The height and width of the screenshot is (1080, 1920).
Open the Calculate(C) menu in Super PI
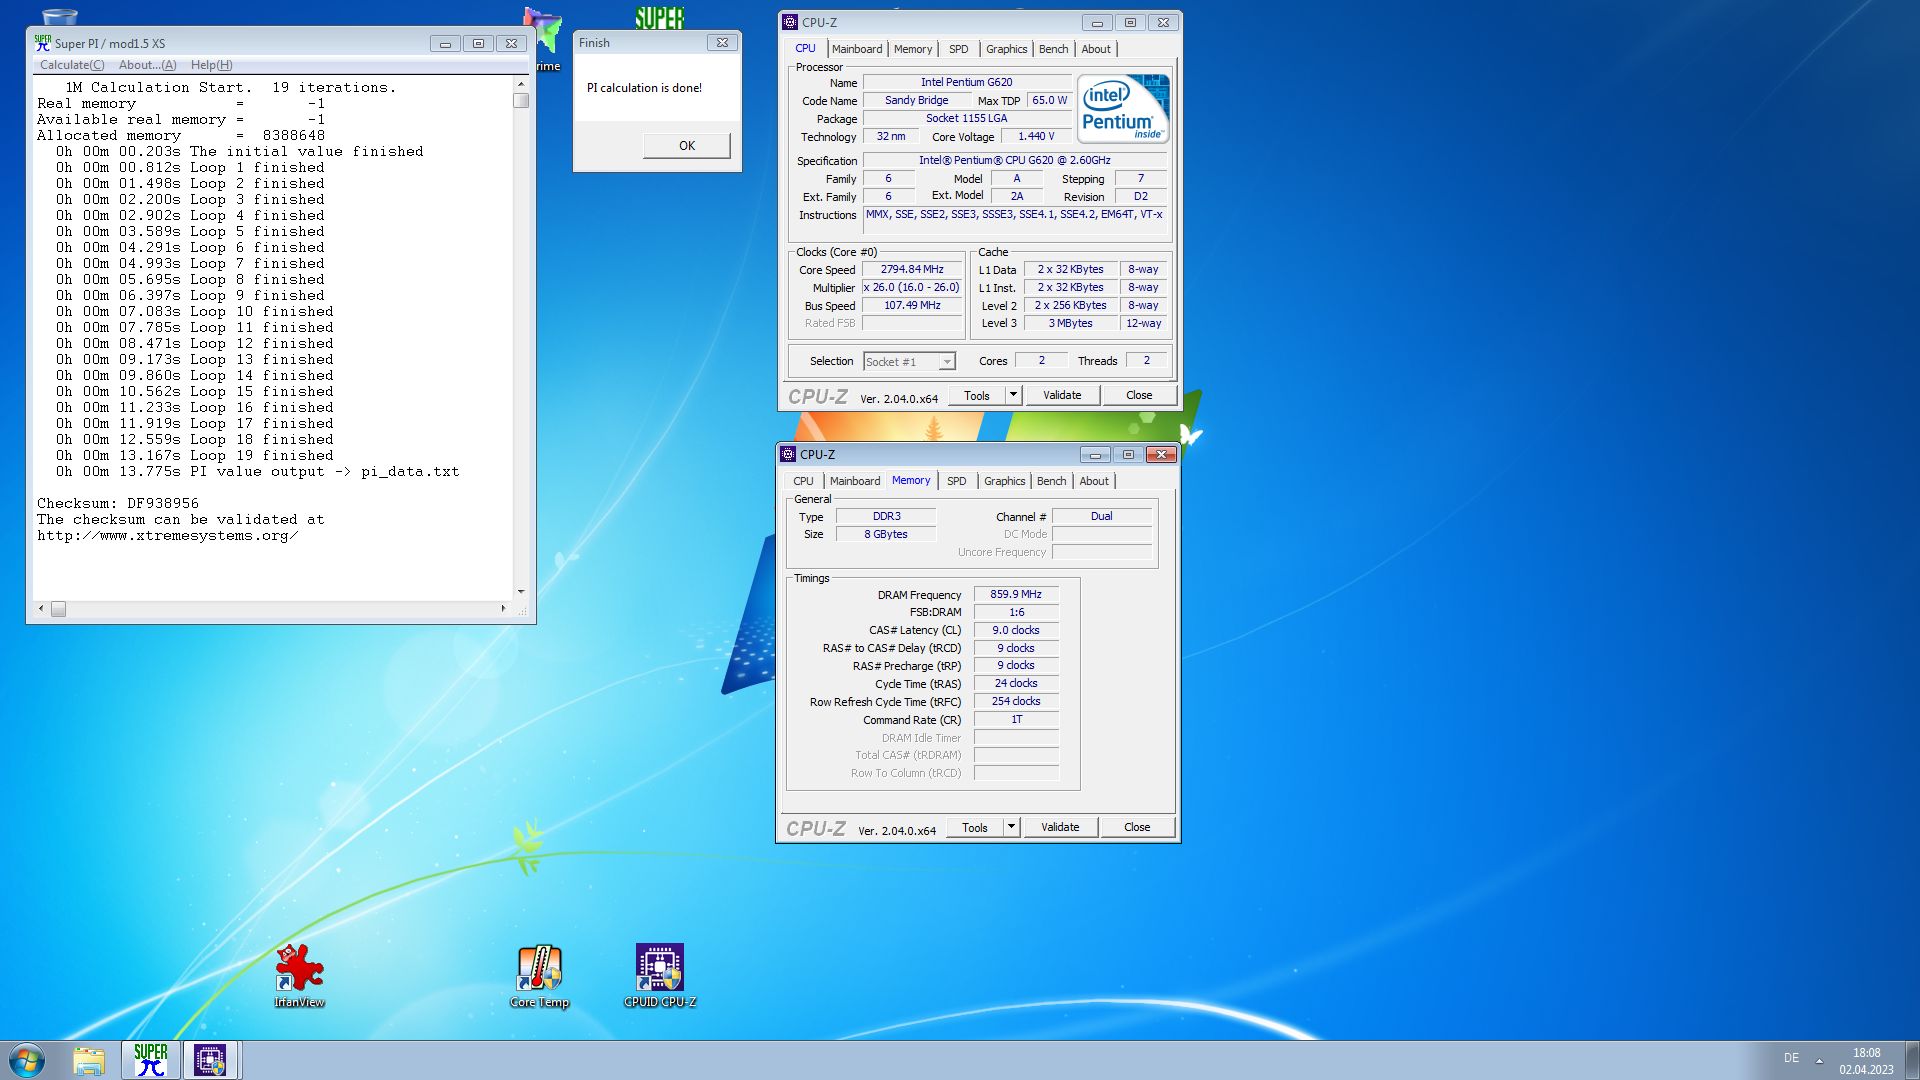click(x=72, y=65)
